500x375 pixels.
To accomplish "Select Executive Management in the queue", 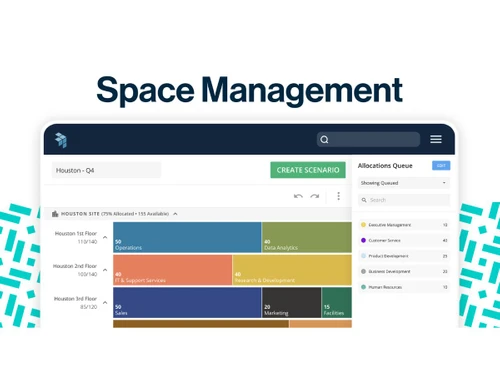I will pos(404,225).
